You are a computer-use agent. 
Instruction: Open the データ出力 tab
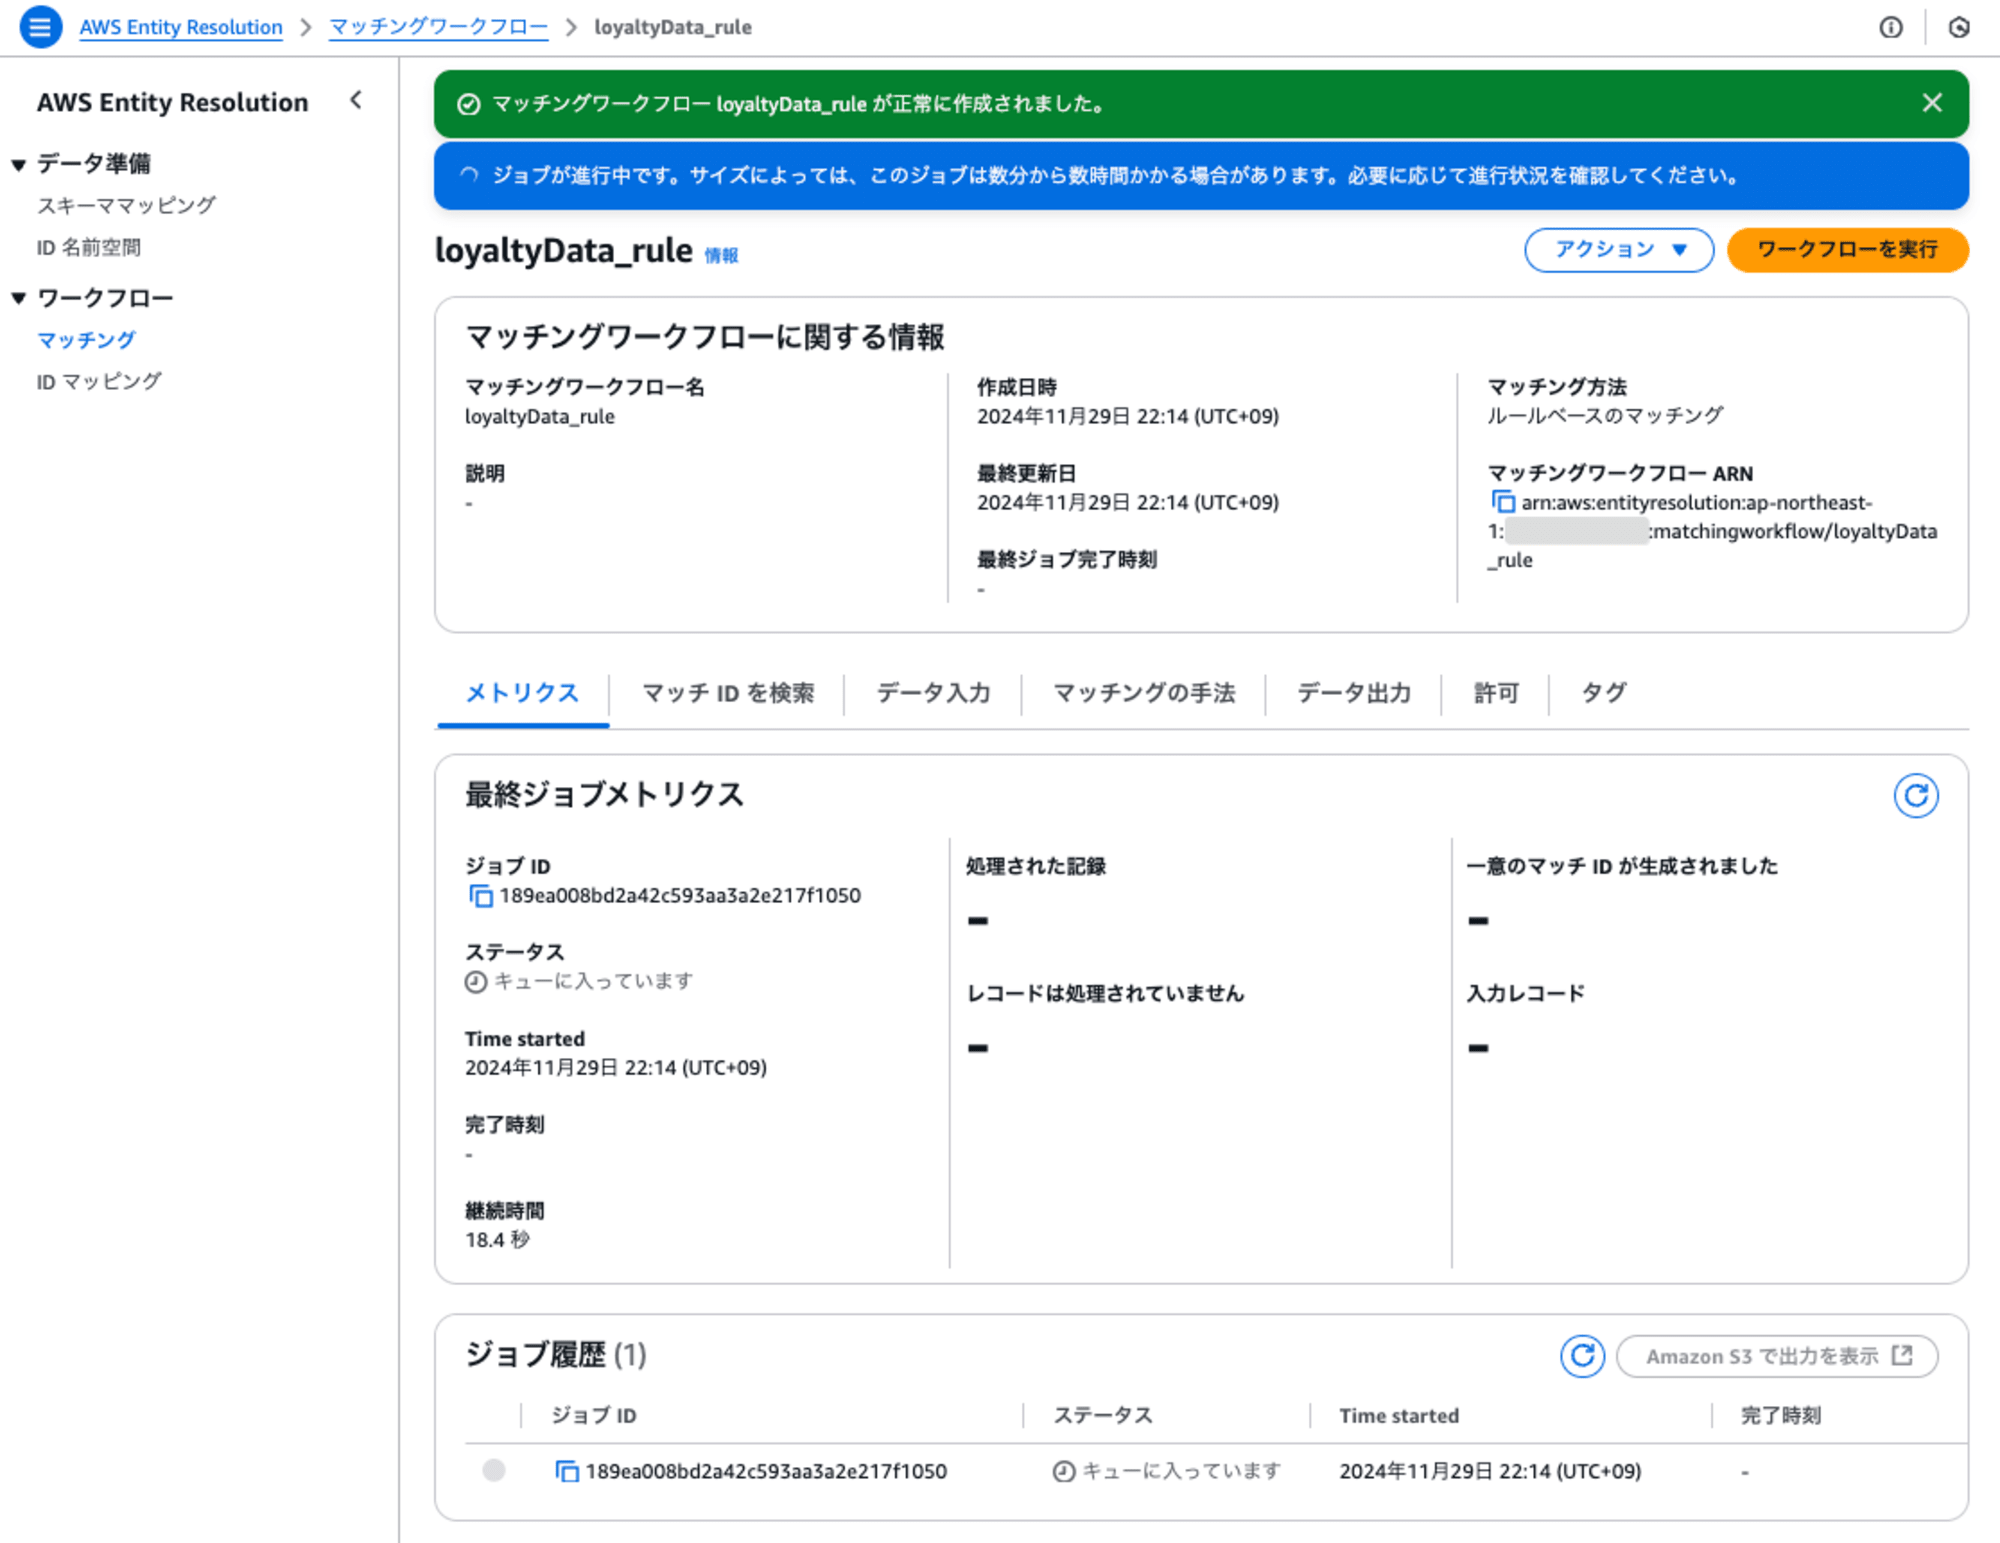(1353, 692)
